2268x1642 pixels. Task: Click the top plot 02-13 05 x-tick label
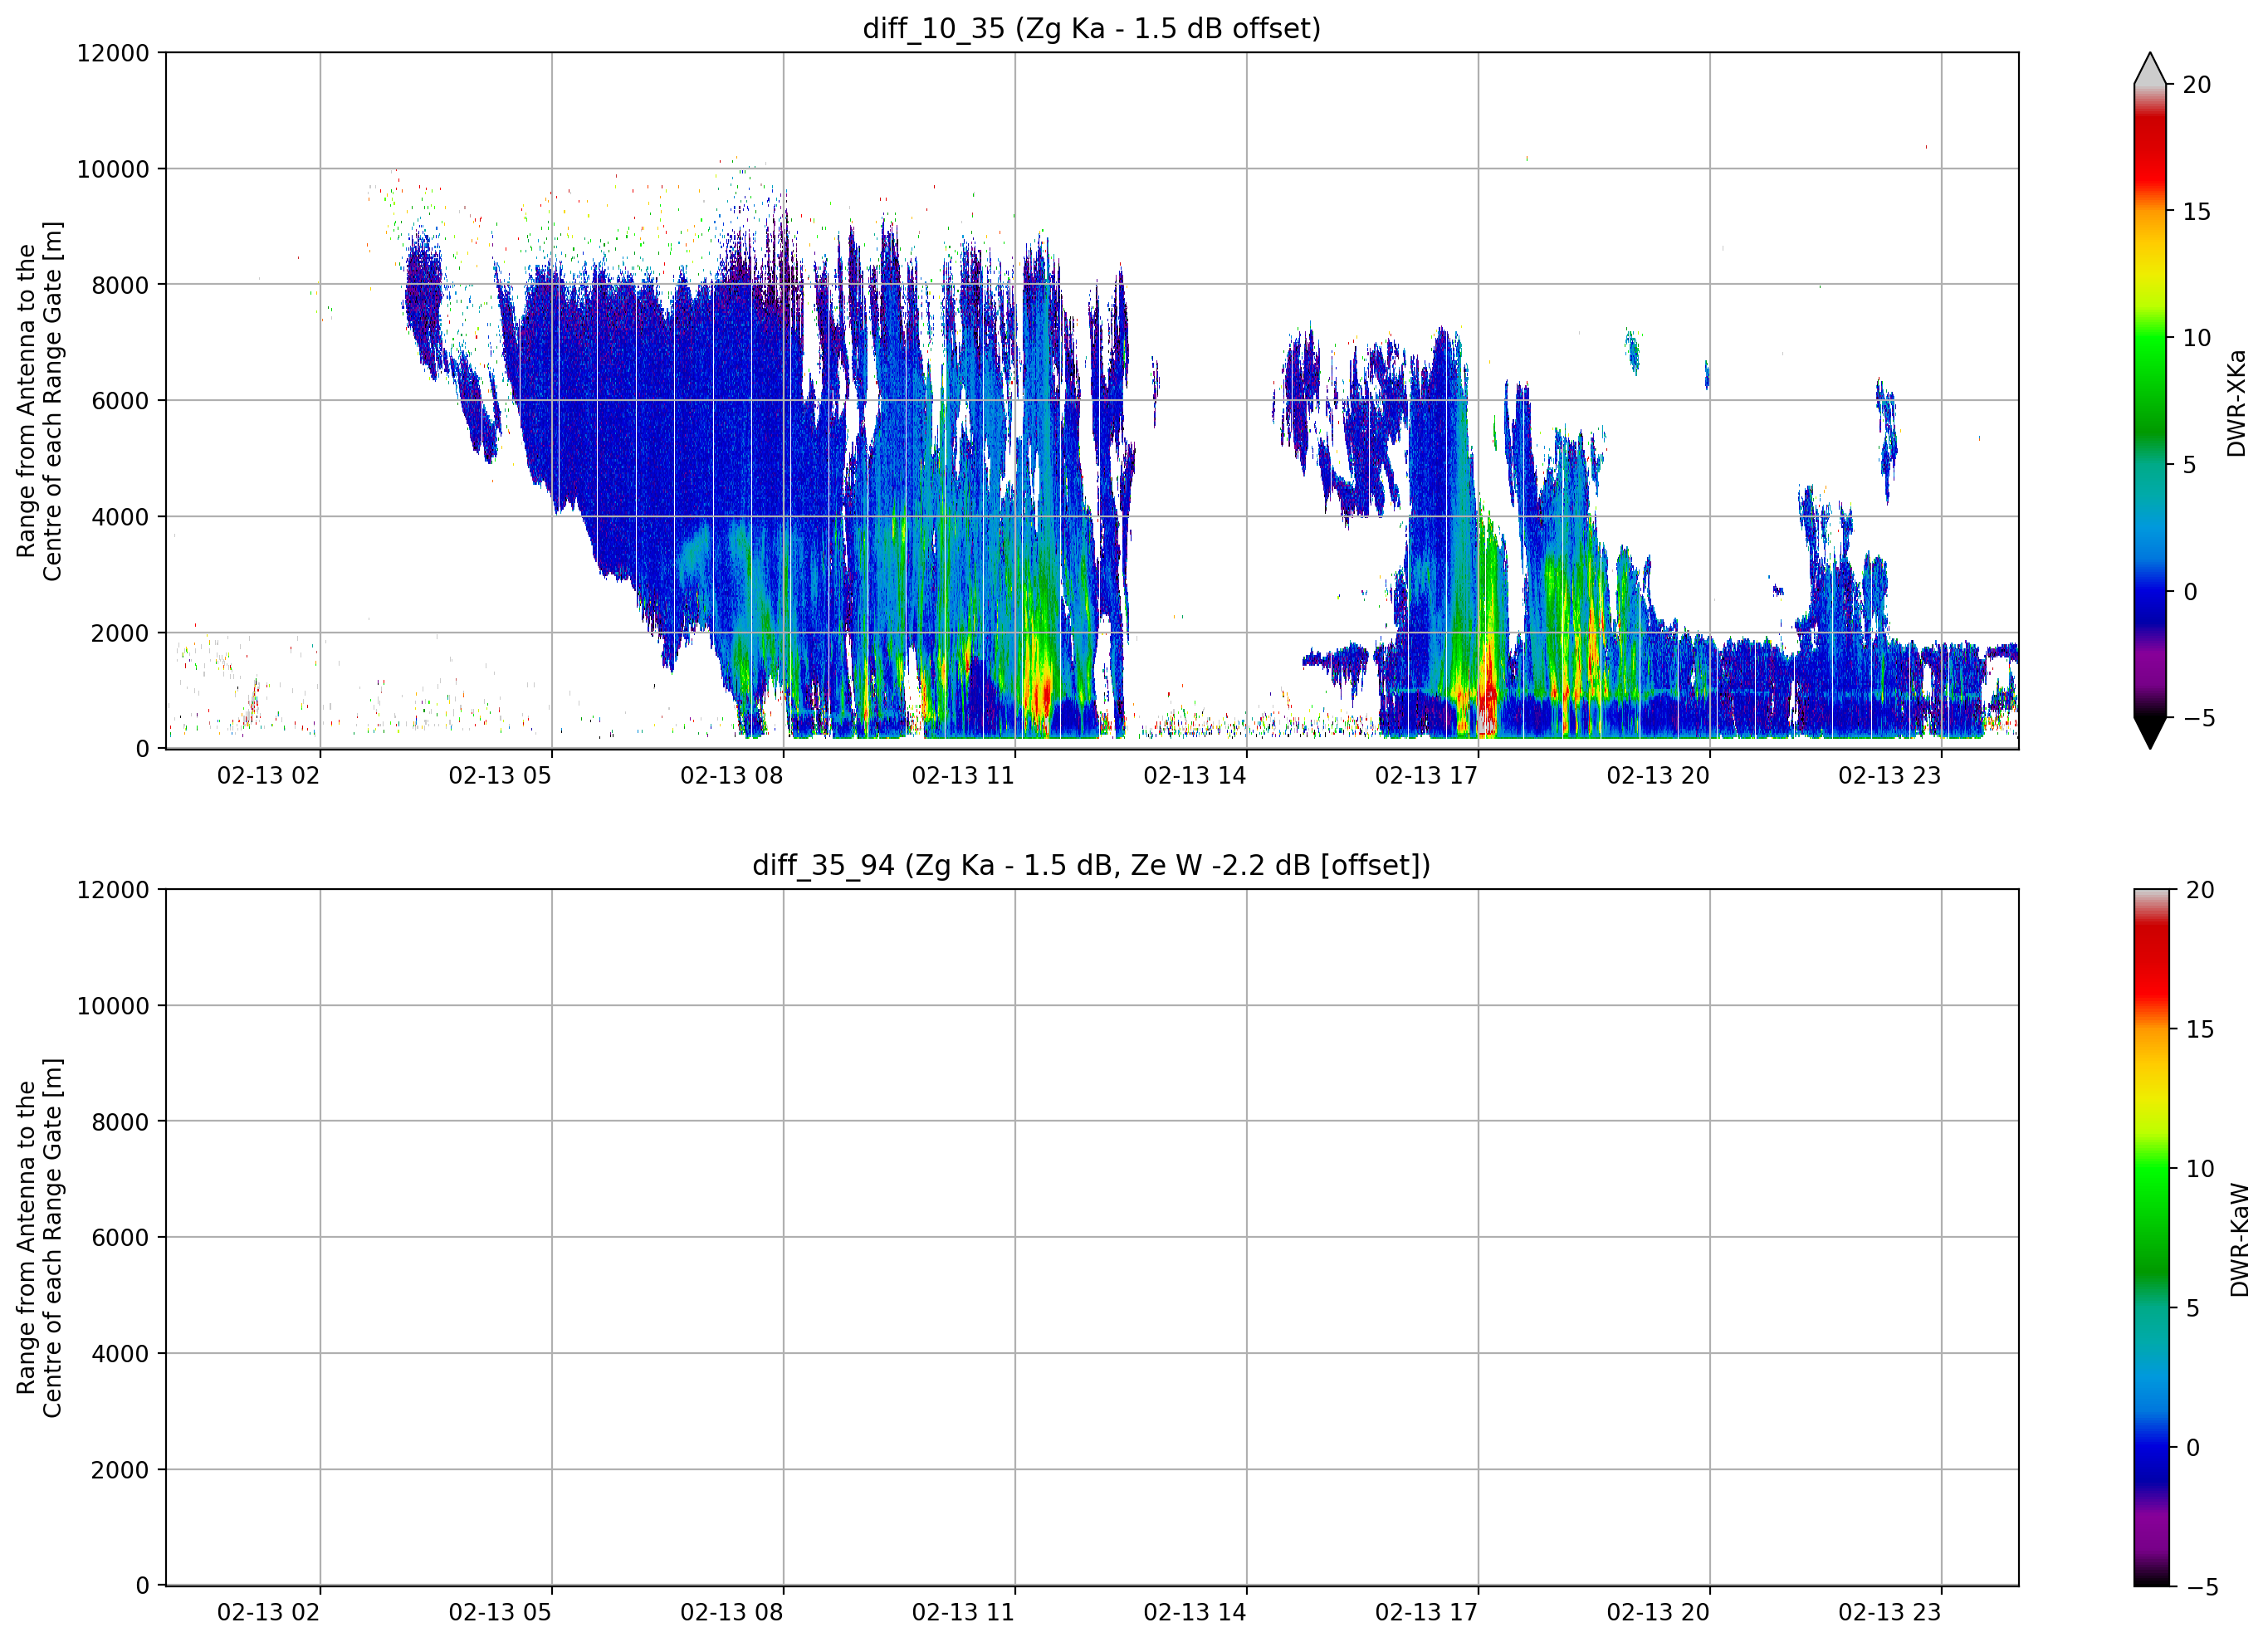(x=500, y=776)
